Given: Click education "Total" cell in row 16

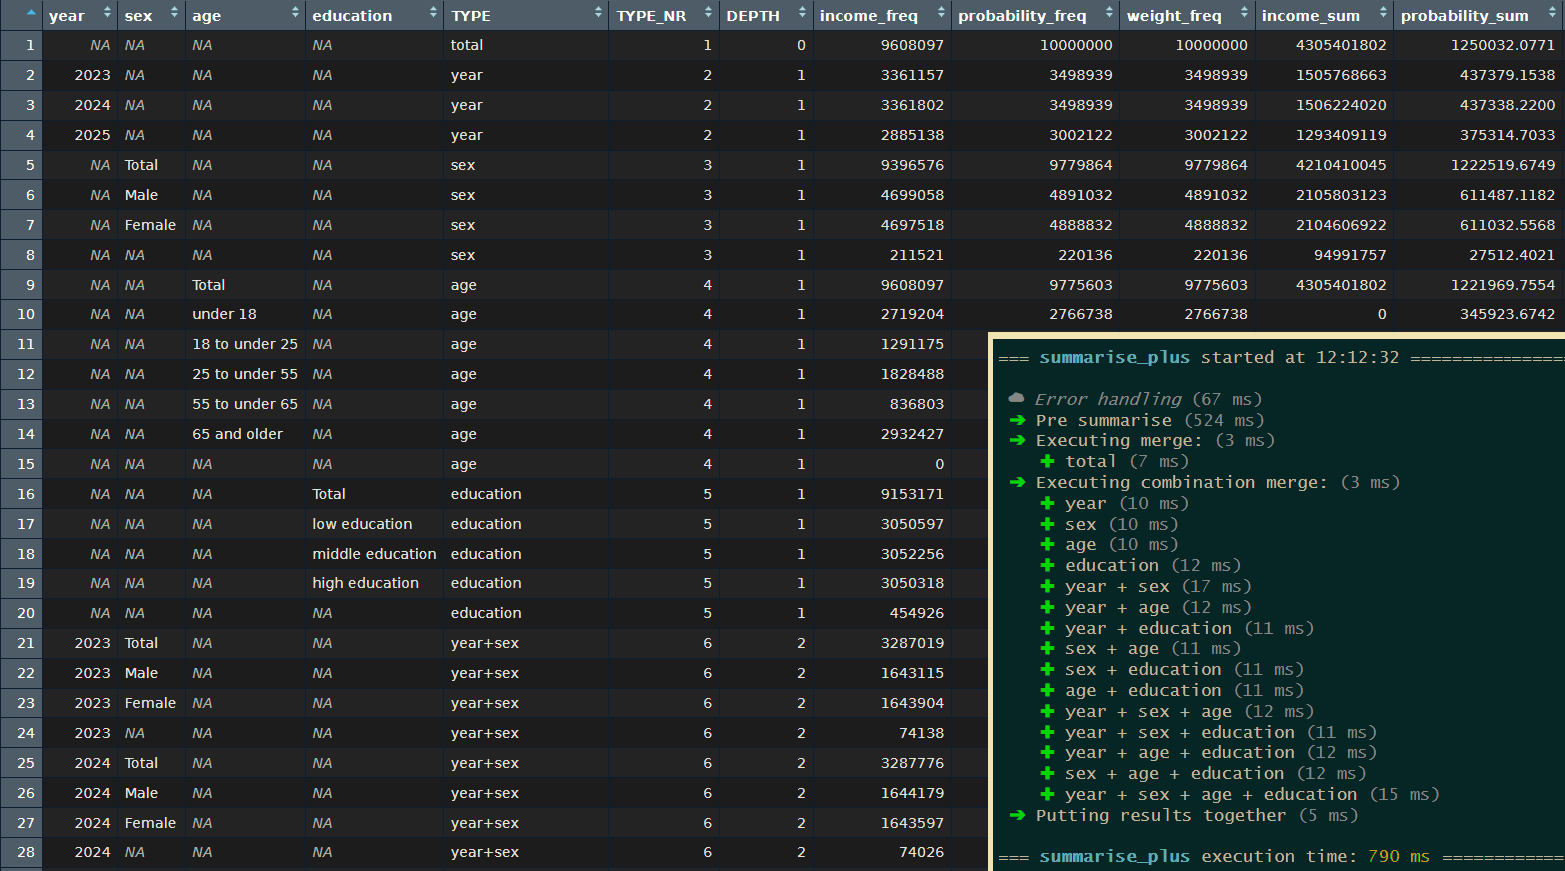Looking at the screenshot, I should (x=329, y=494).
